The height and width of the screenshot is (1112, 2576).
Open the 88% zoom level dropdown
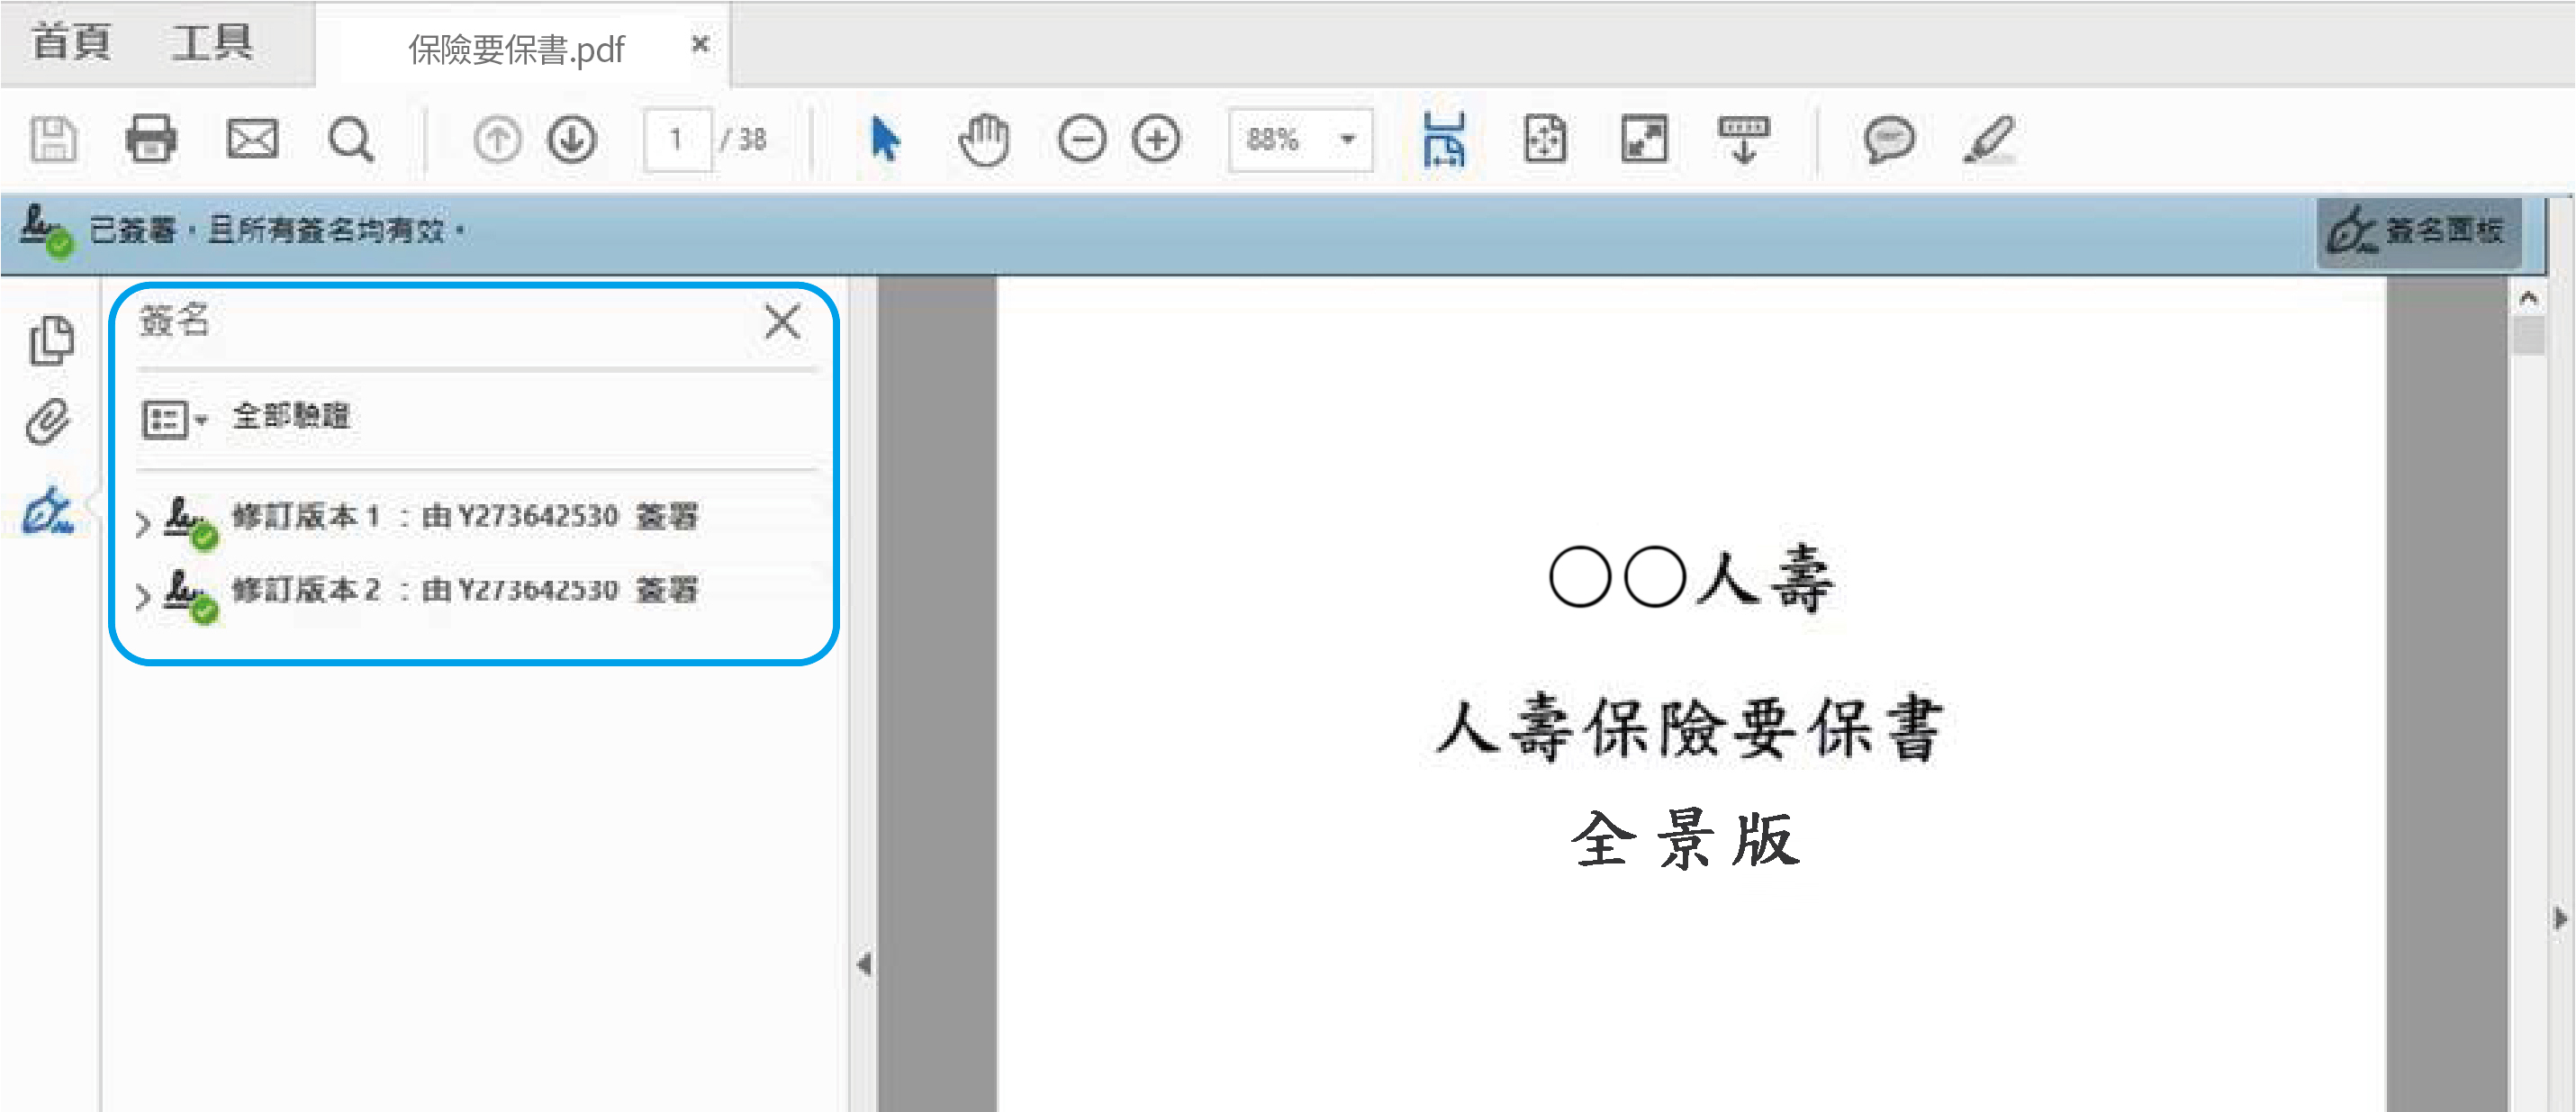point(1348,139)
